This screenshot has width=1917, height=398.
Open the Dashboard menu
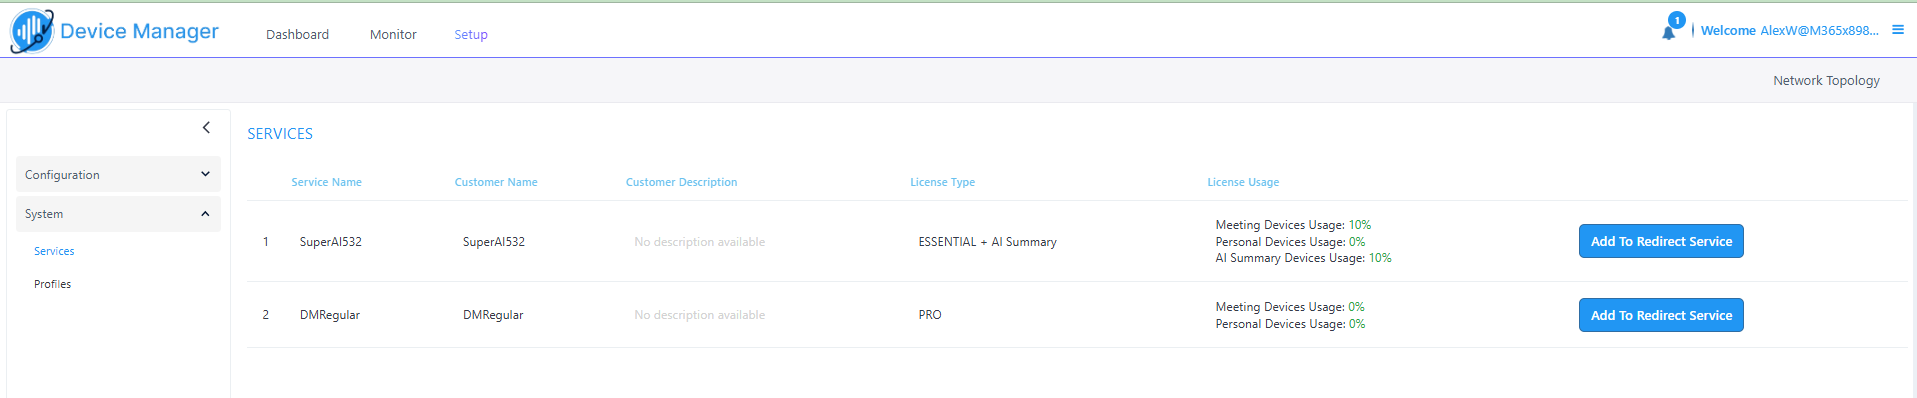click(x=297, y=34)
